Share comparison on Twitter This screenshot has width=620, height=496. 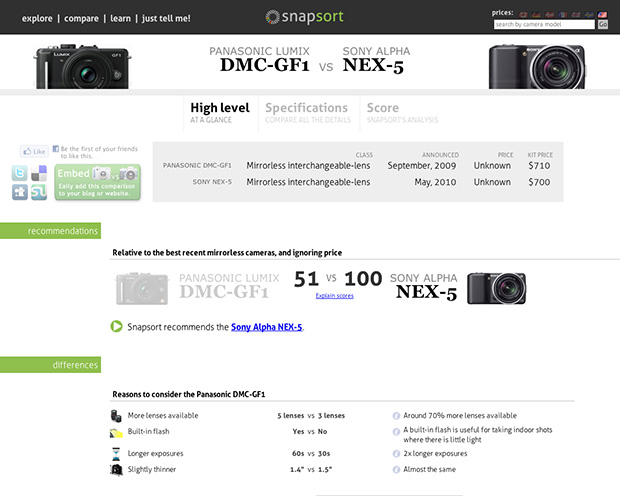19,173
